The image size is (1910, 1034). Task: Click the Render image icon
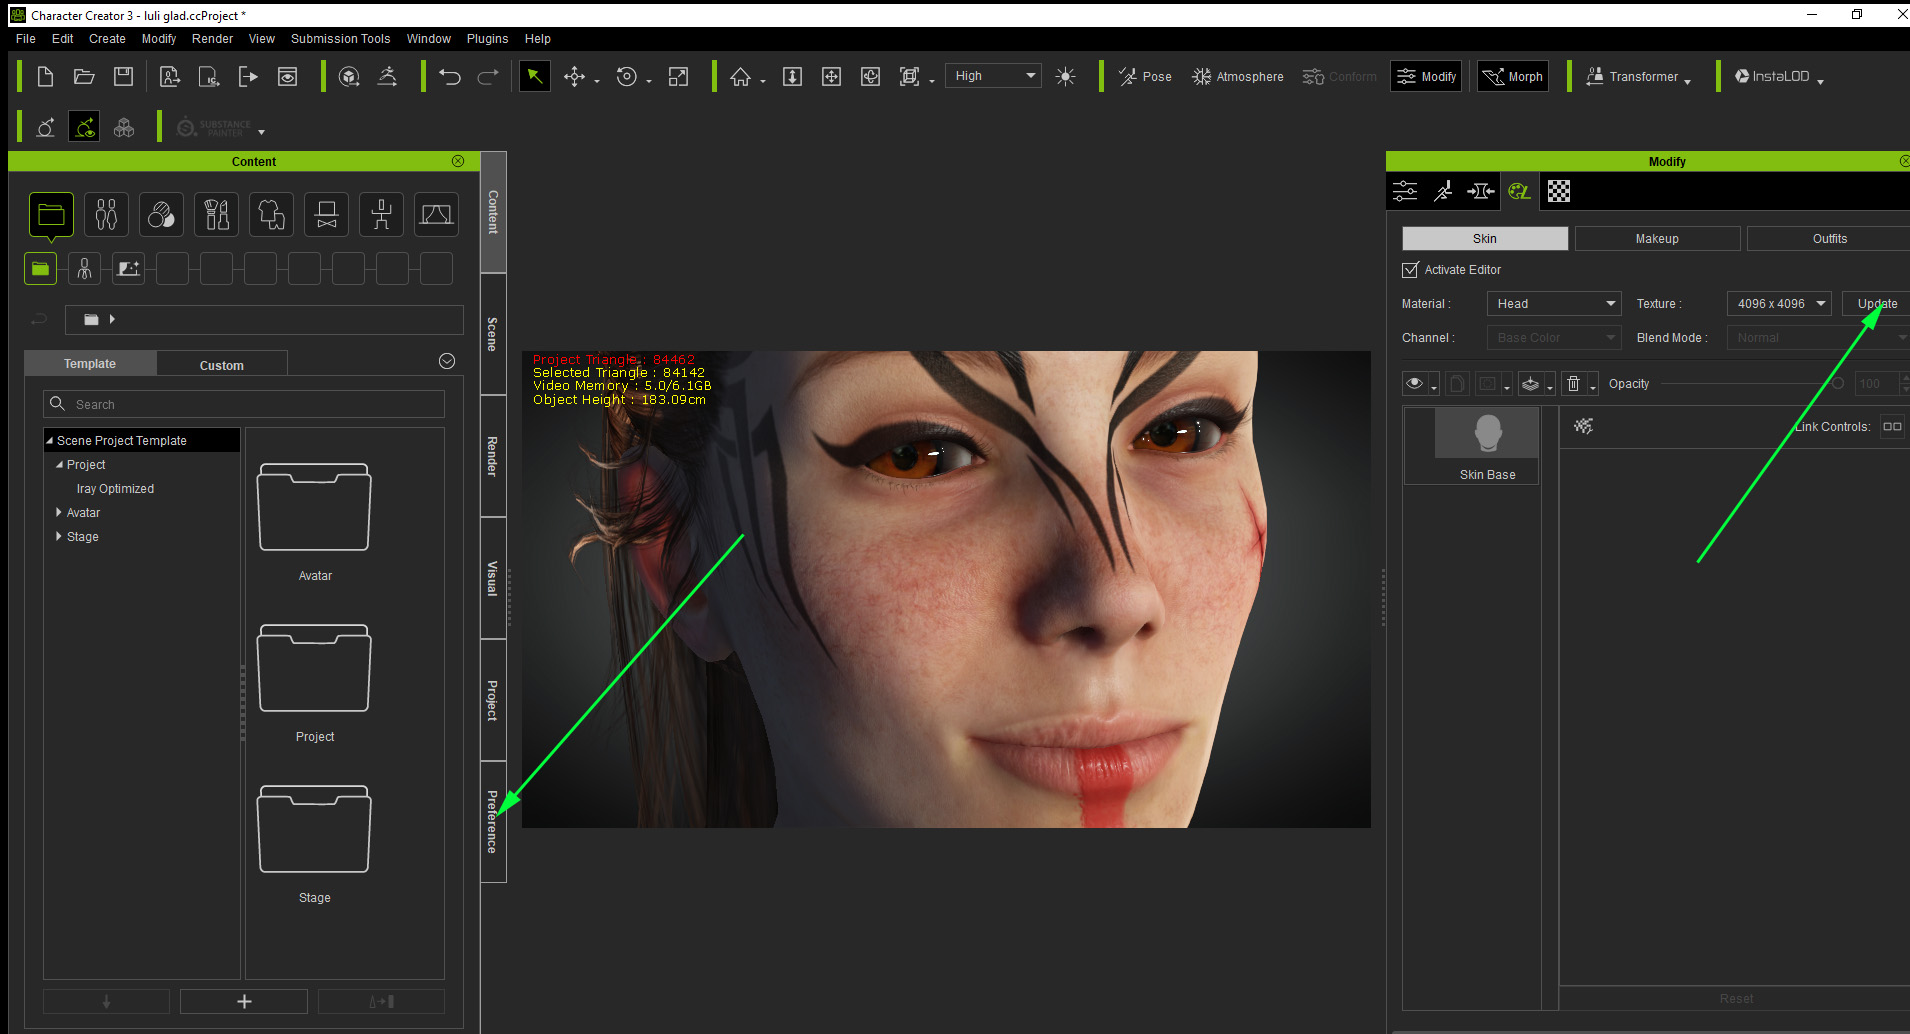[287, 77]
